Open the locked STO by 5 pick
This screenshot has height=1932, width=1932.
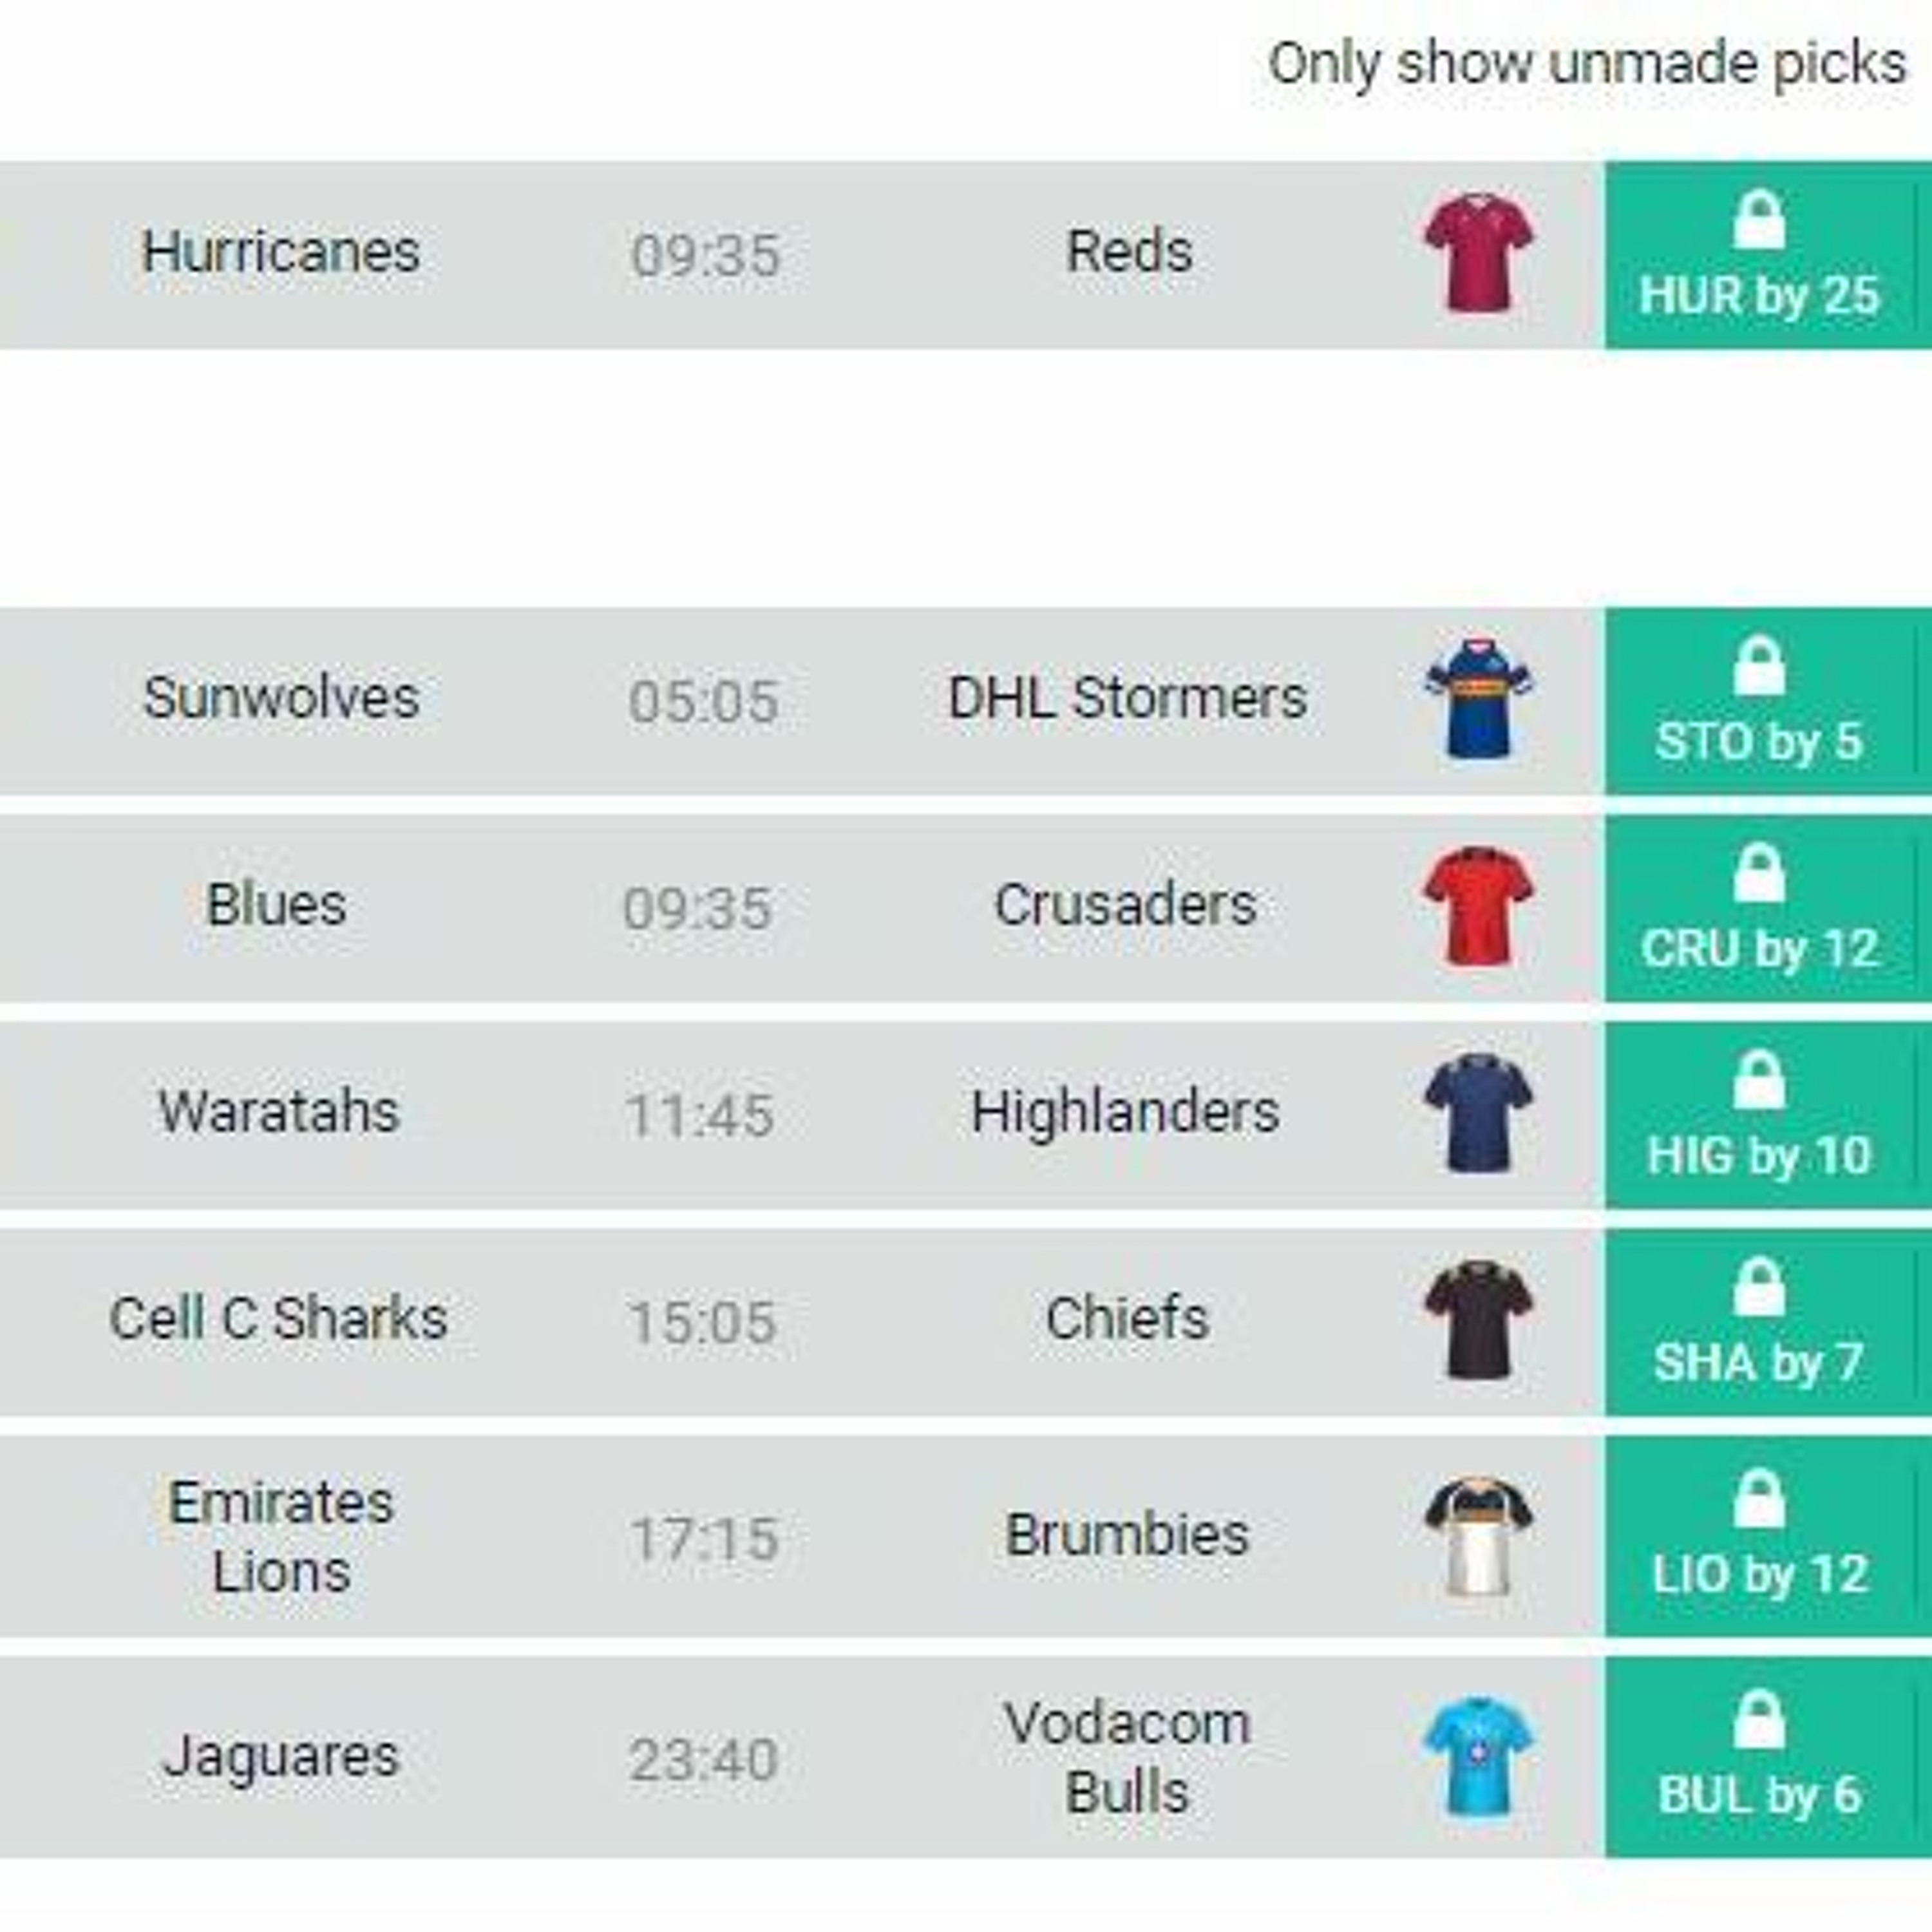[x=1759, y=702]
